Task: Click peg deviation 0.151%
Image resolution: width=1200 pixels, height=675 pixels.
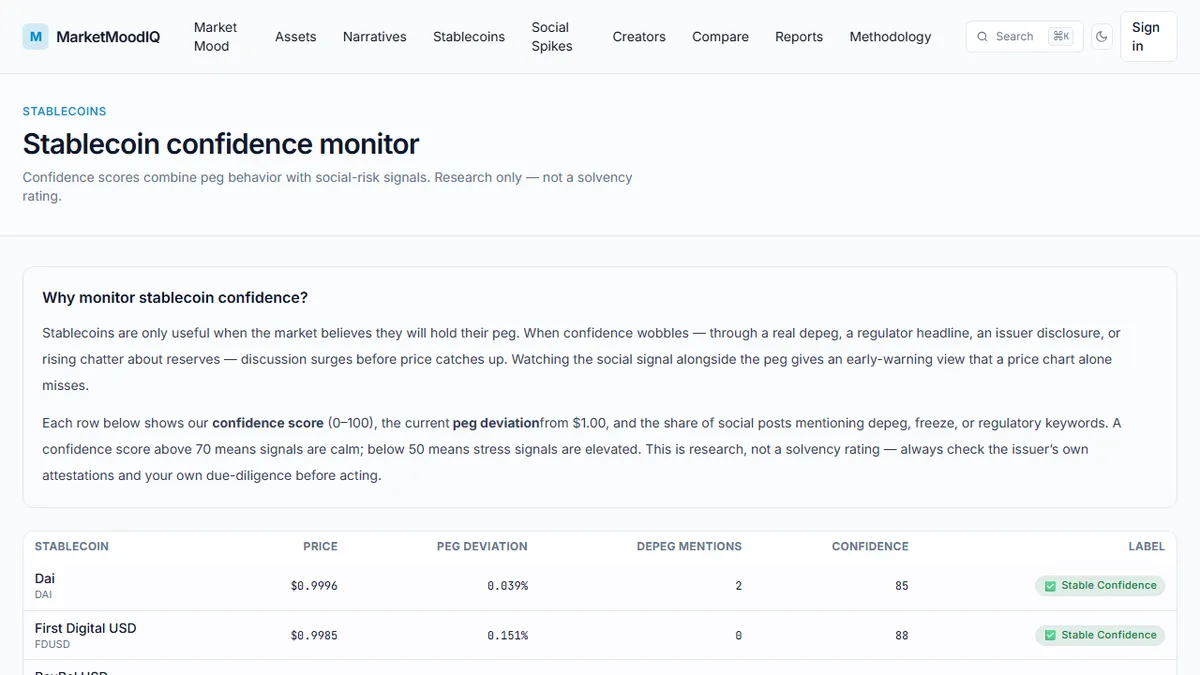Action: (507, 635)
